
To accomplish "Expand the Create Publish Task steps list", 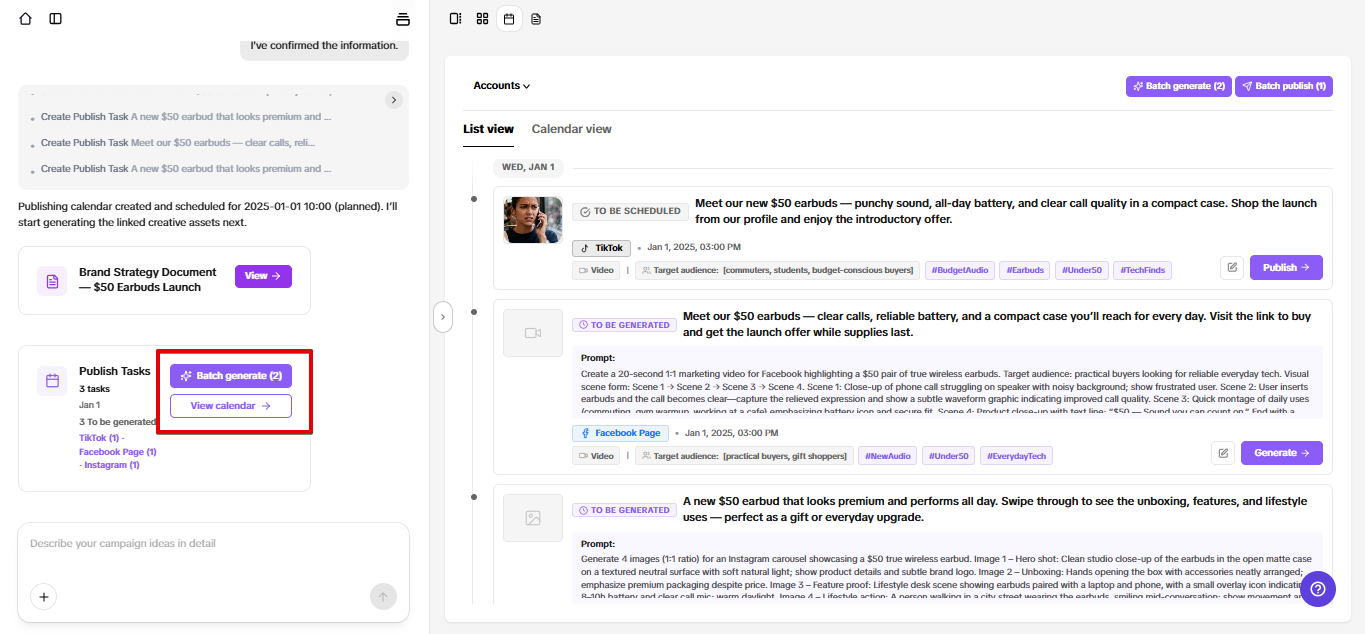I will click(x=394, y=100).
